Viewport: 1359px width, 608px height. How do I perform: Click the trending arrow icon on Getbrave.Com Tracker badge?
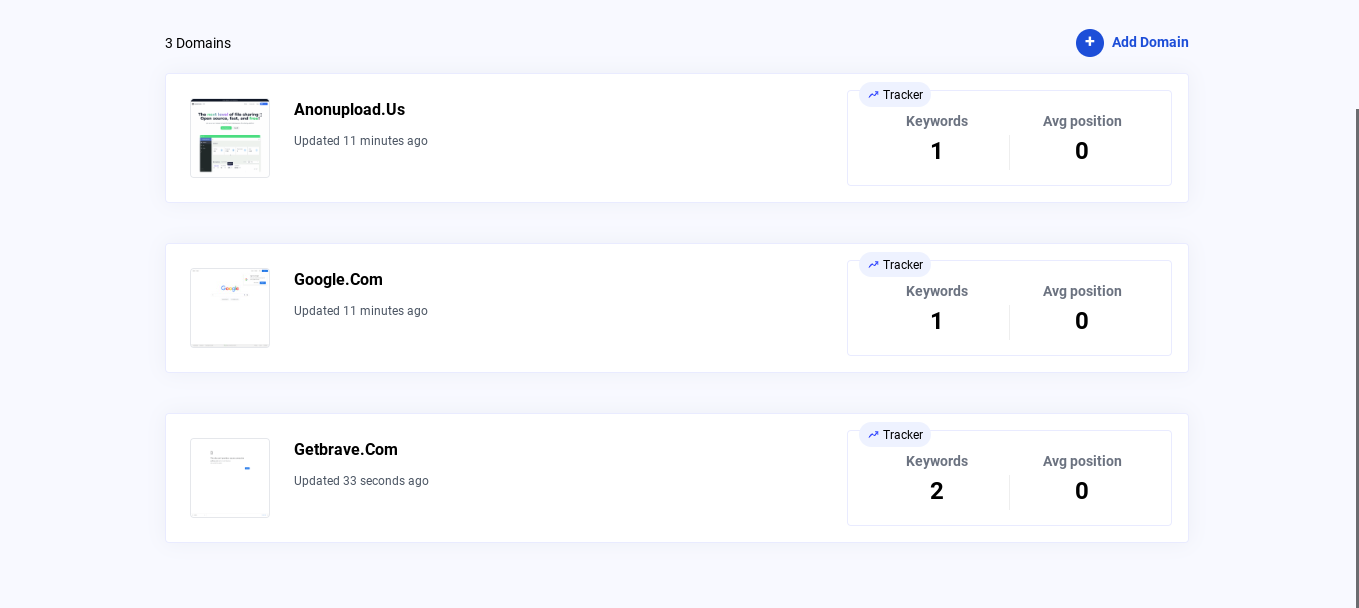pyautogui.click(x=871, y=435)
